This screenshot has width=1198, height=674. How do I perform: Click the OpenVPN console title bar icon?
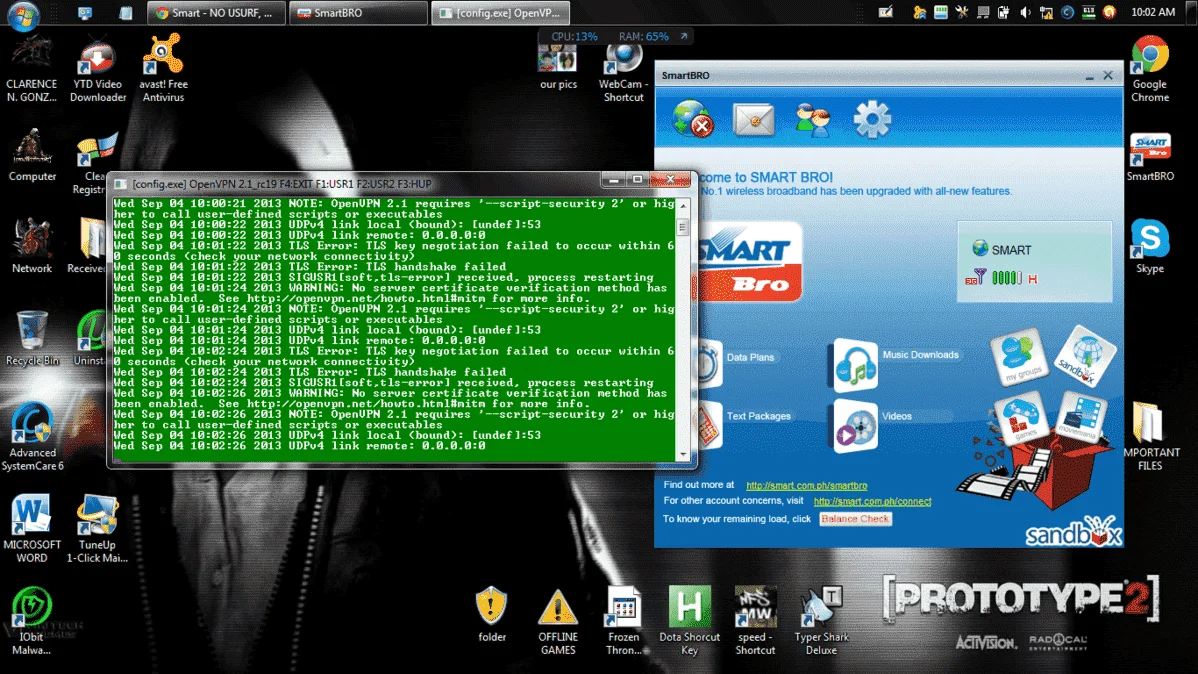click(121, 184)
